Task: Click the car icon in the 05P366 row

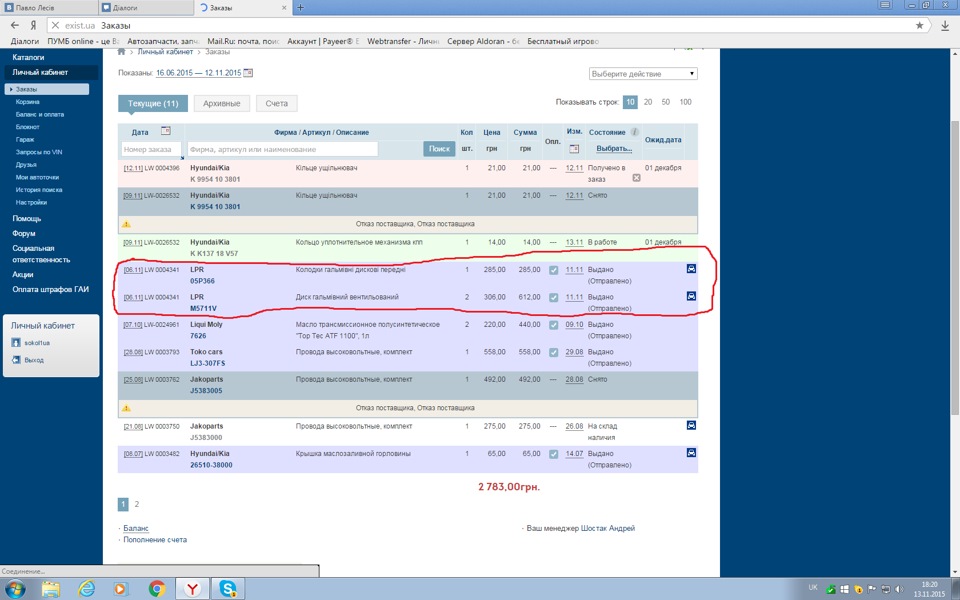Action: point(691,269)
